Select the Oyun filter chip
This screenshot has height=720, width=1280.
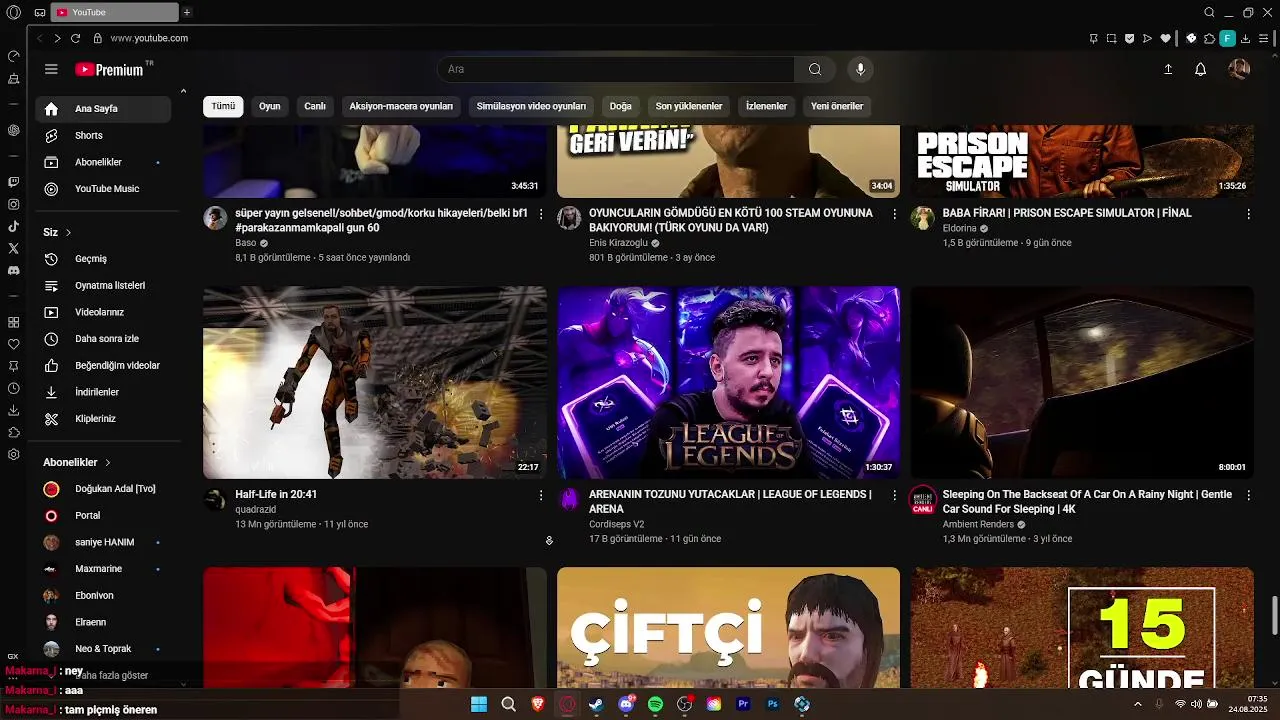pyautogui.click(x=270, y=106)
